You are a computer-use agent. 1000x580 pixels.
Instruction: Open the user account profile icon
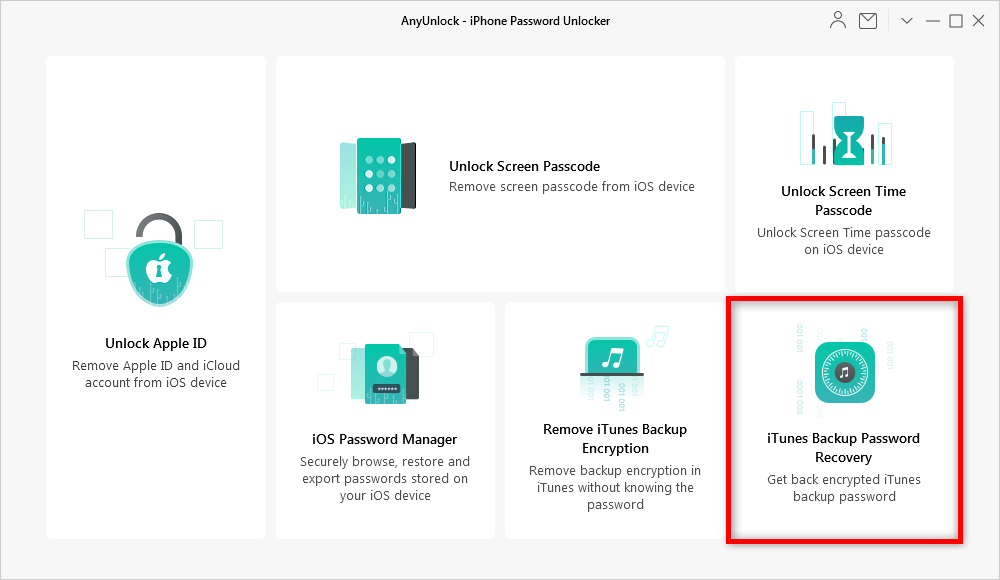837,20
